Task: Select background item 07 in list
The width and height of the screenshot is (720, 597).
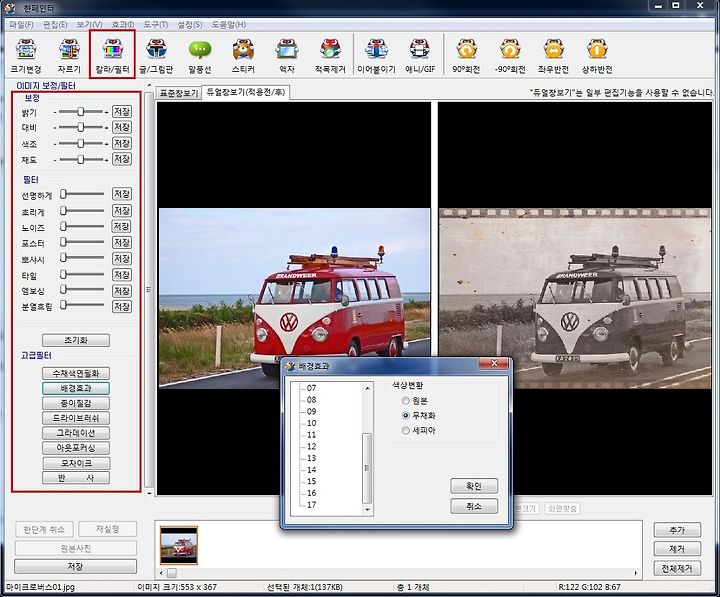Action: (311, 388)
